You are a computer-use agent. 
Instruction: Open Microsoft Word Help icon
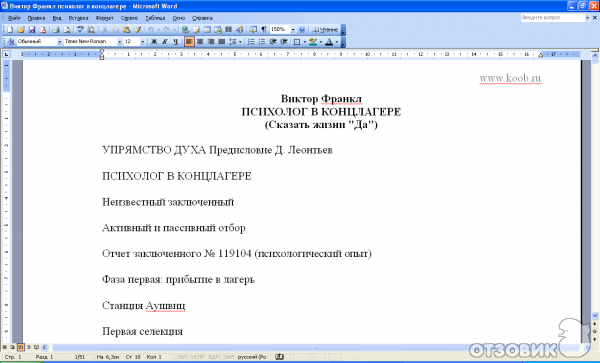pos(302,29)
